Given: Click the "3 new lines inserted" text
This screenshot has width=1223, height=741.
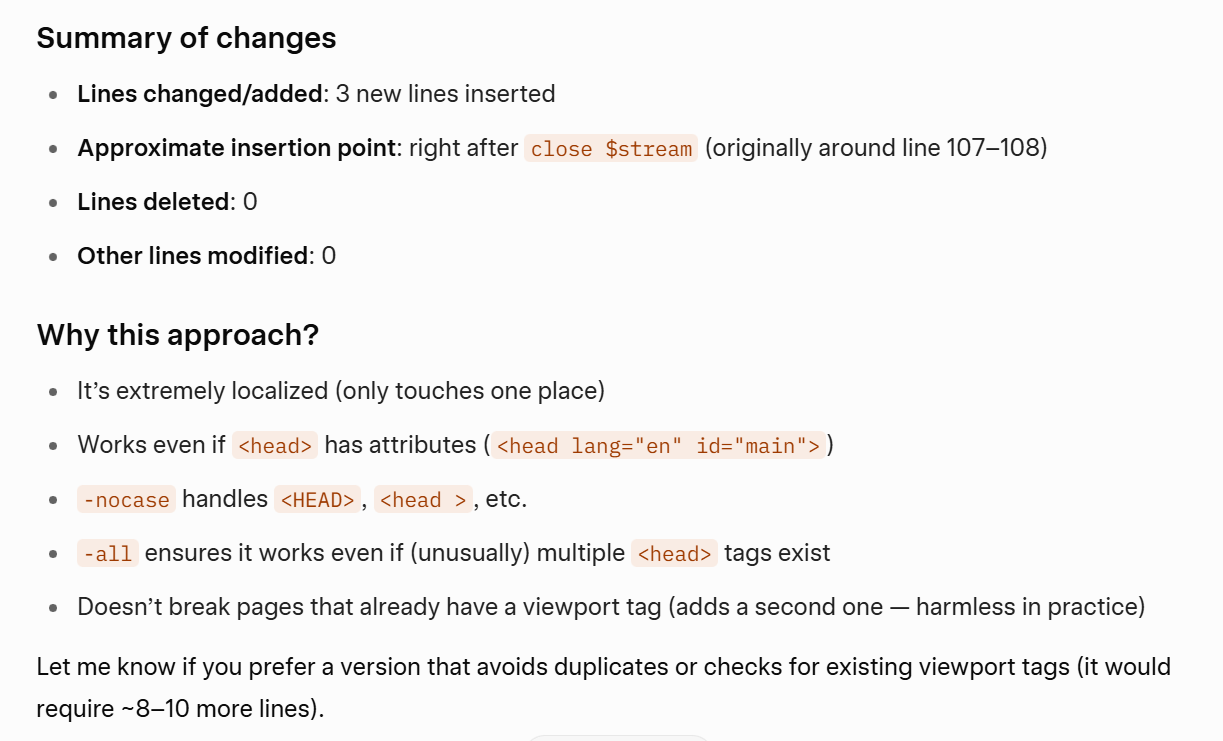Looking at the screenshot, I should [445, 94].
